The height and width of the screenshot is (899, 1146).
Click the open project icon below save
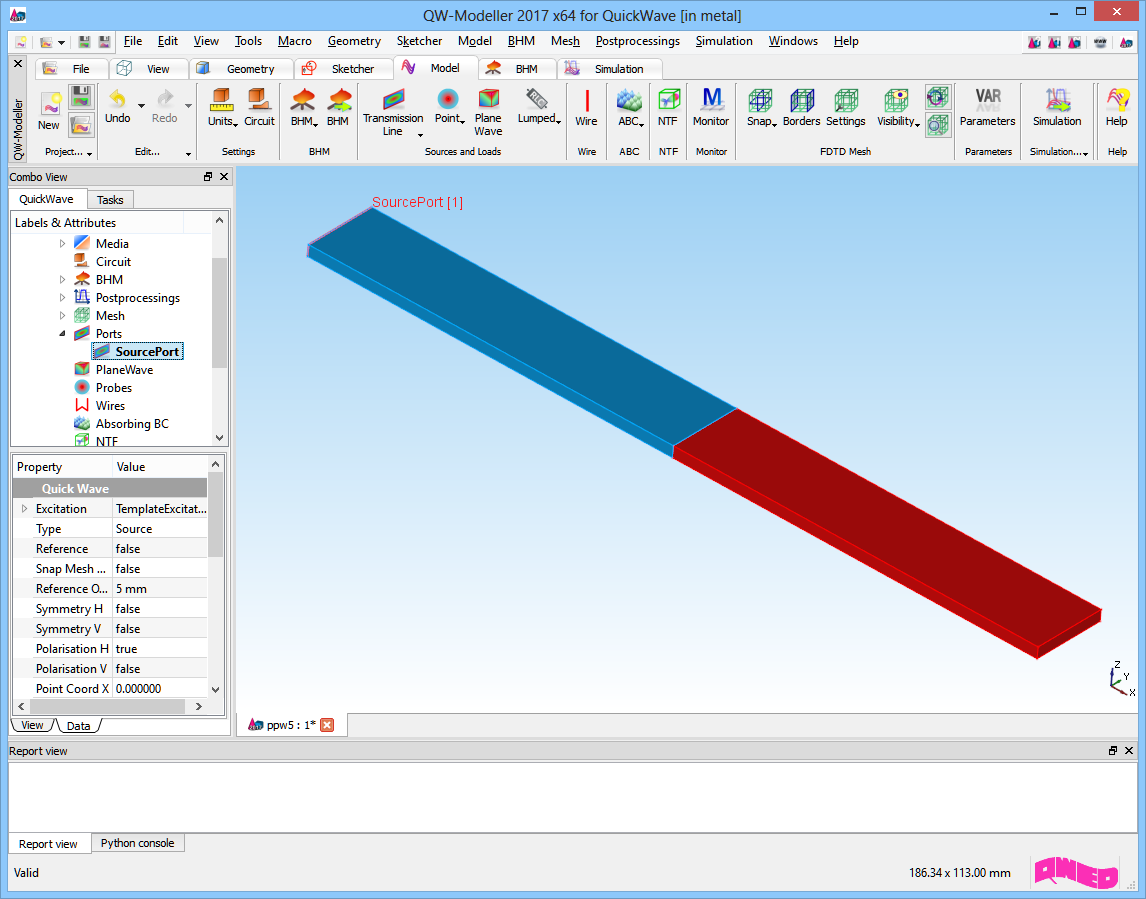81,125
